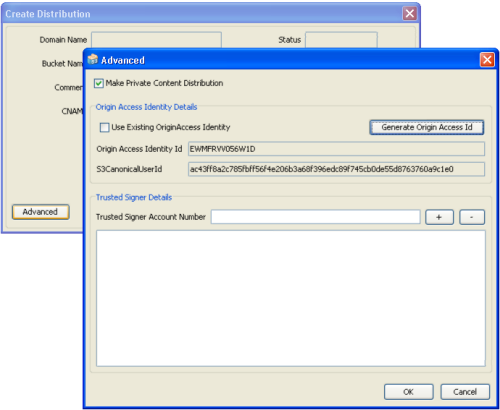
Task: Click inside the trusted signers list box
Action: 291,298
